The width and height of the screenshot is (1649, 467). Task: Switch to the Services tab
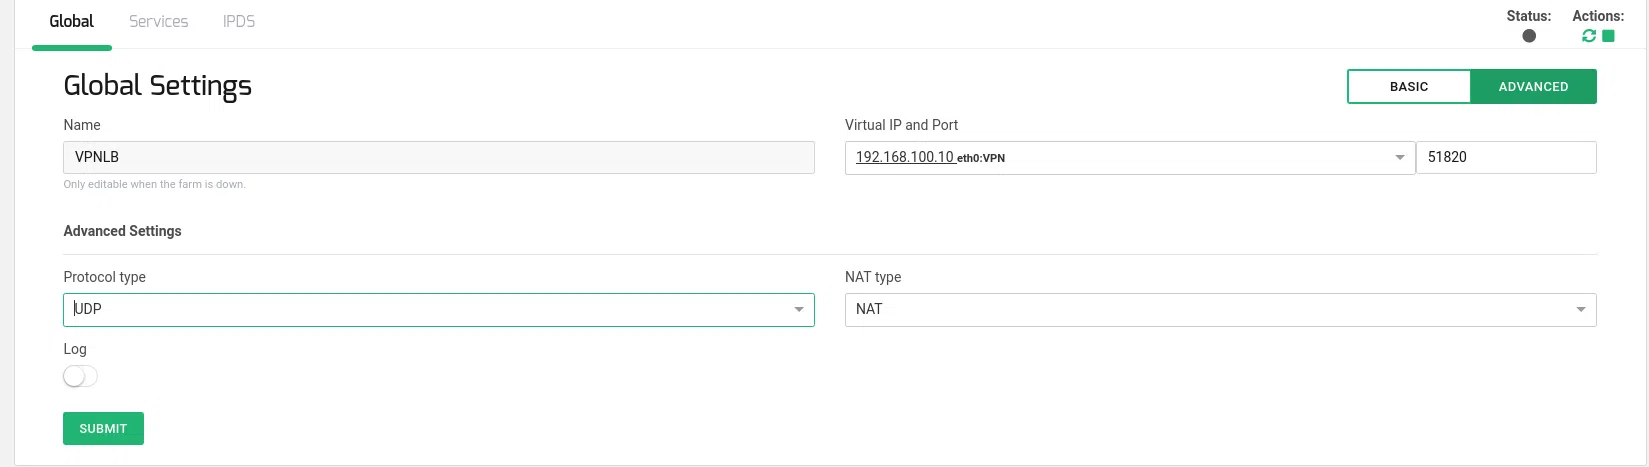pos(158,21)
